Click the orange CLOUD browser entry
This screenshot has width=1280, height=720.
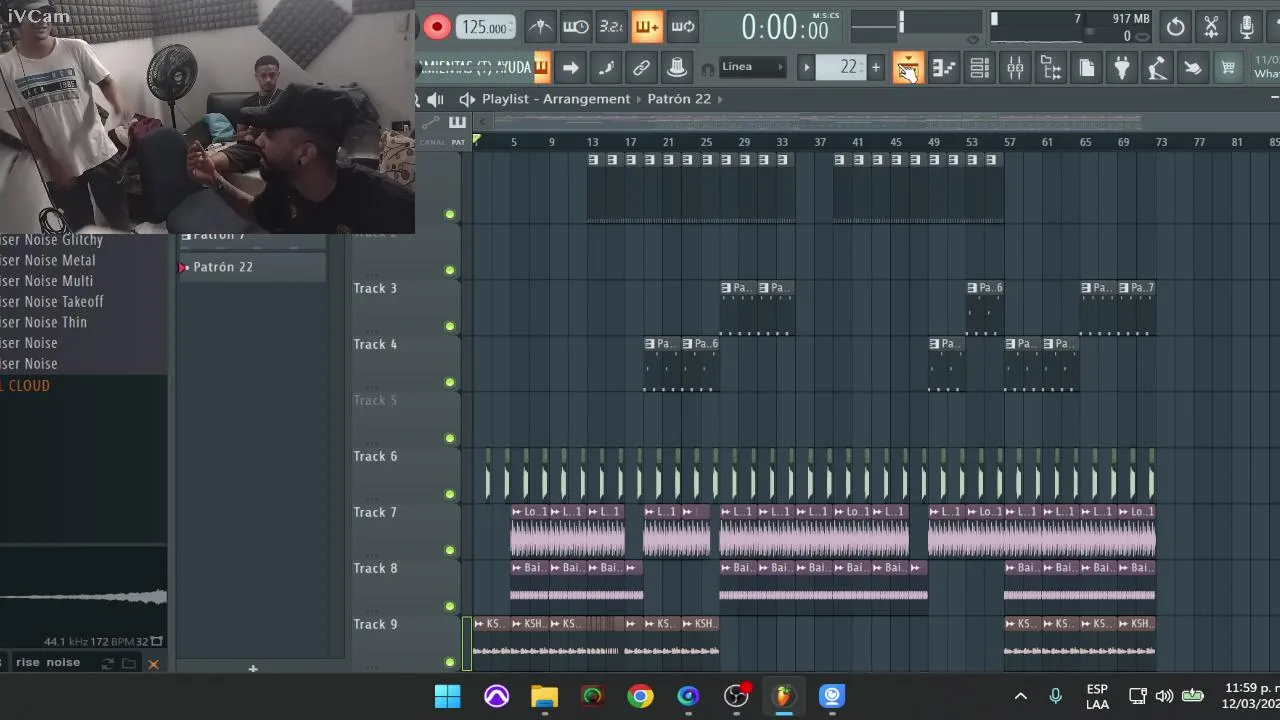(x=27, y=385)
